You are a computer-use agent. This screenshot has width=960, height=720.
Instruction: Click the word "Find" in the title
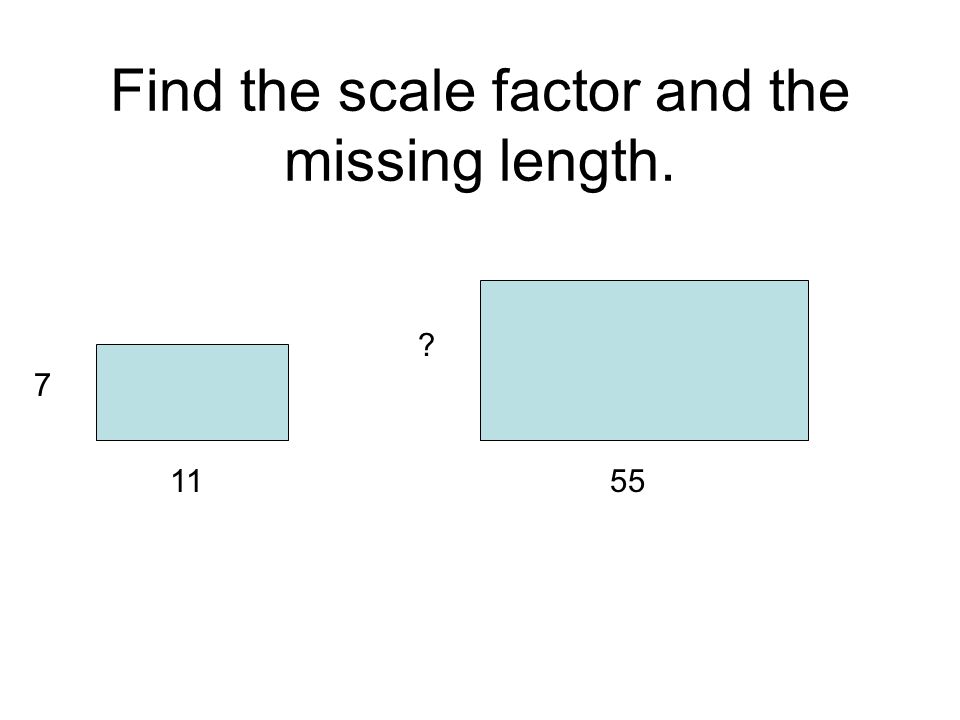pos(167,91)
